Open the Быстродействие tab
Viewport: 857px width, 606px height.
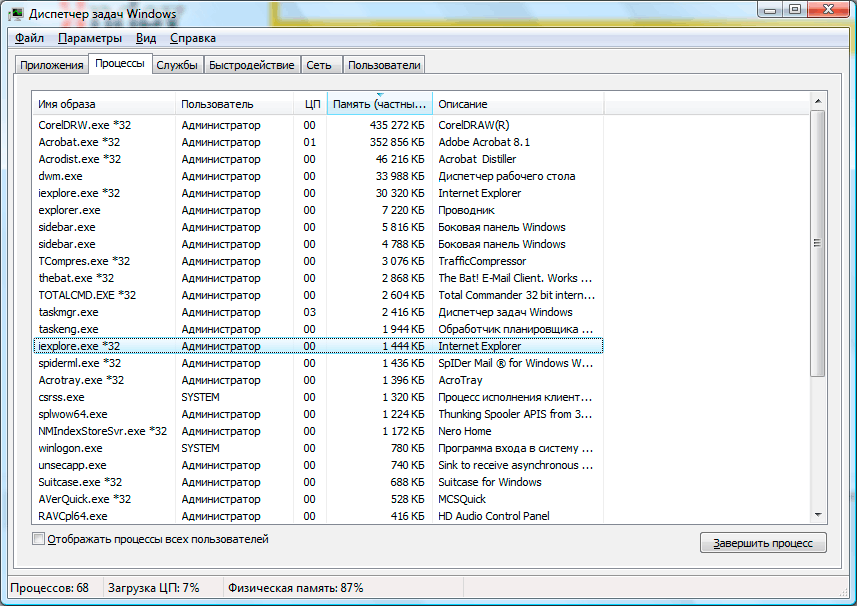click(x=251, y=65)
